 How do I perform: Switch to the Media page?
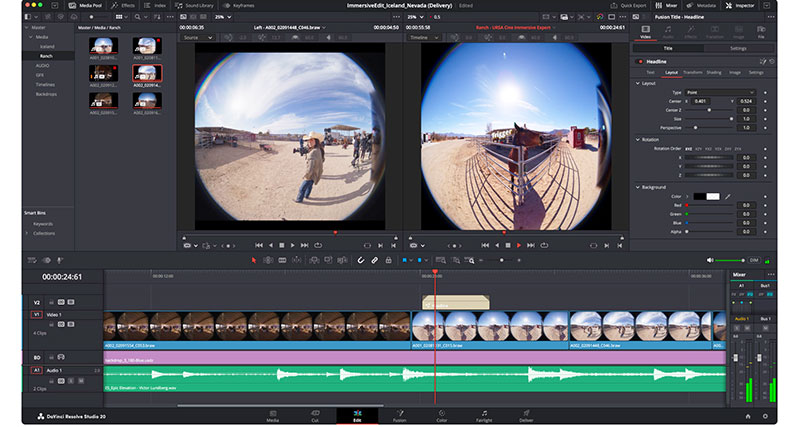(273, 416)
